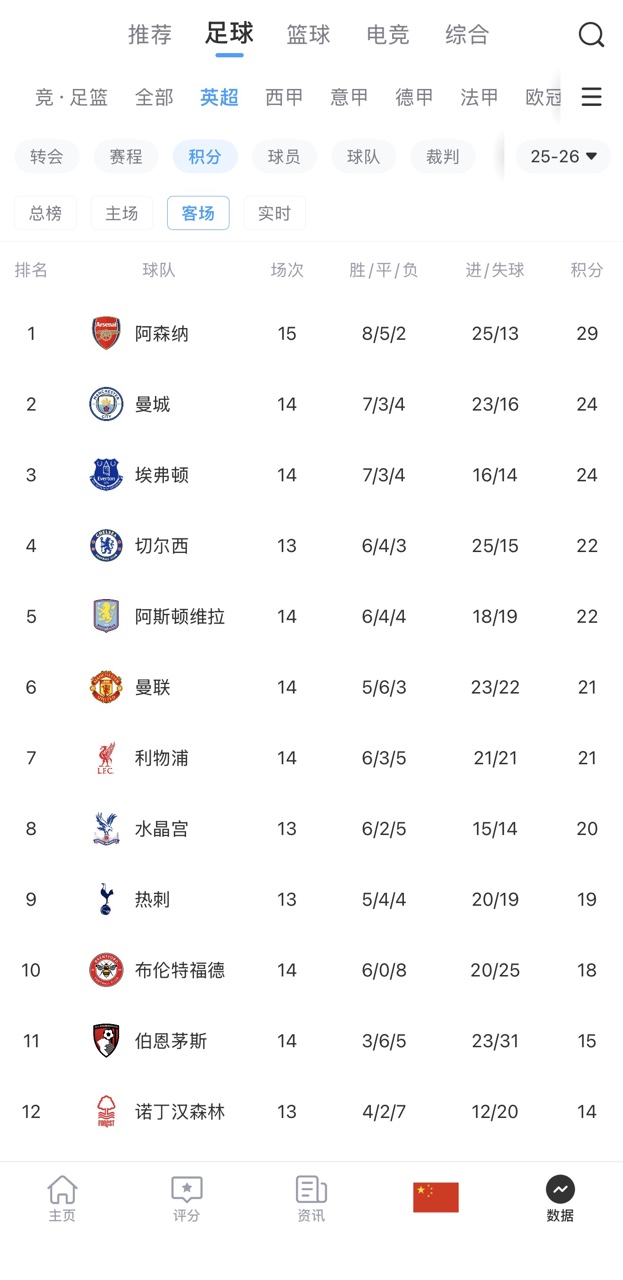The height and width of the screenshot is (1280, 623).
Task: Open the hamburger league list menu
Action: tap(591, 97)
